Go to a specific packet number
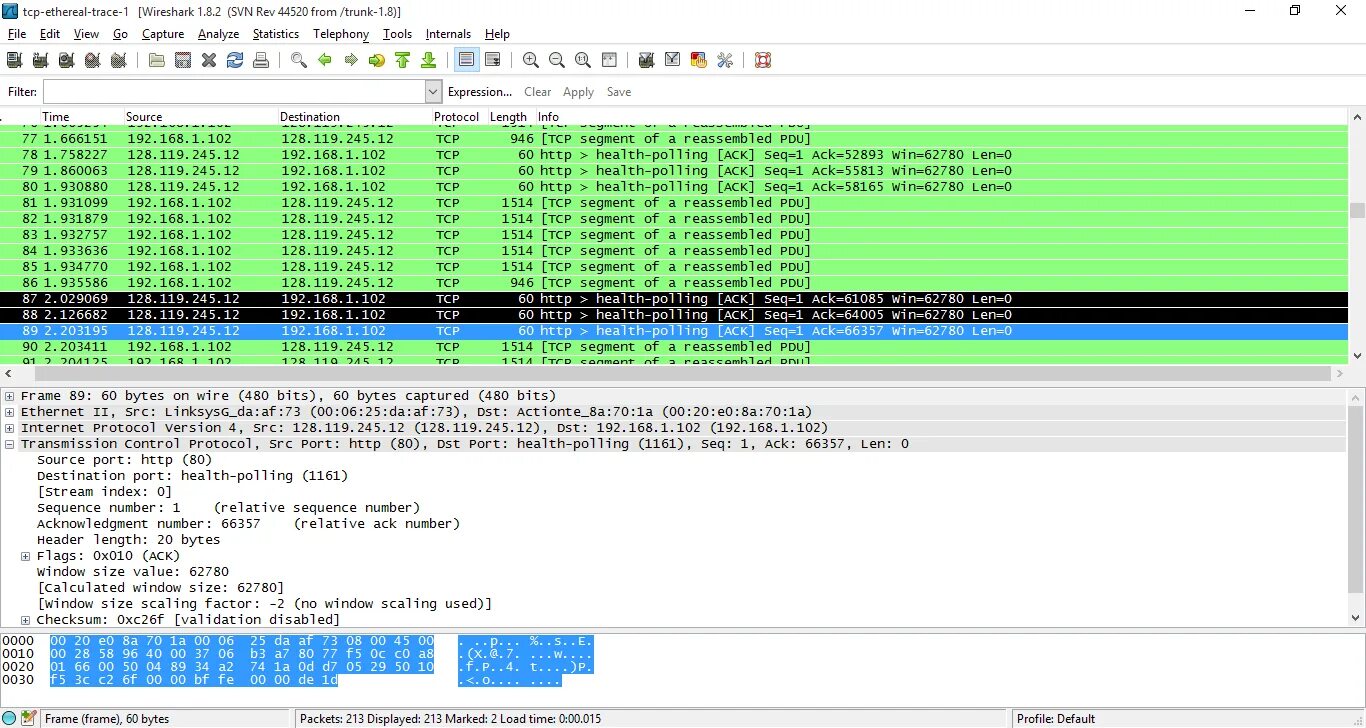Screen dimensions: 1366x728 coord(377,60)
